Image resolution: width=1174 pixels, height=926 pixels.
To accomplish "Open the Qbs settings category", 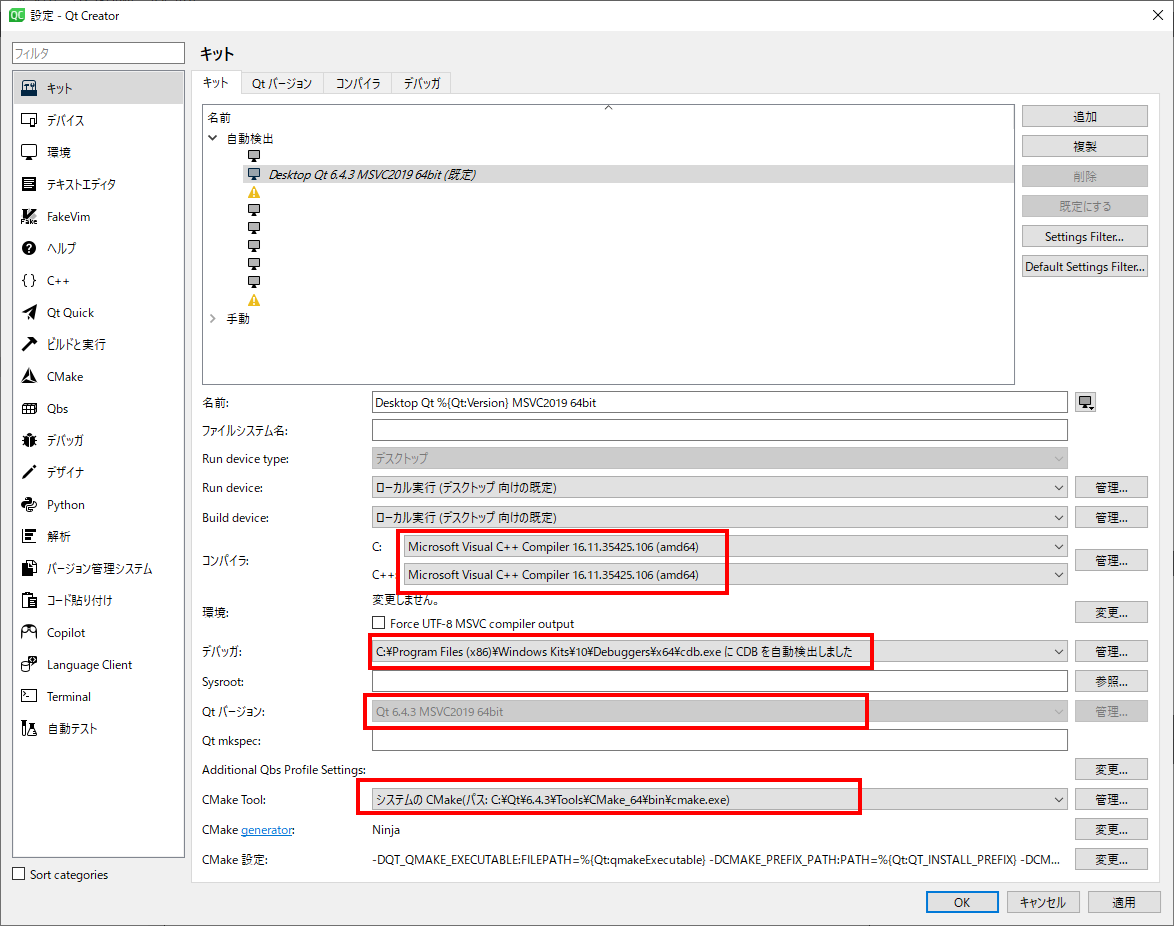I will click(98, 409).
